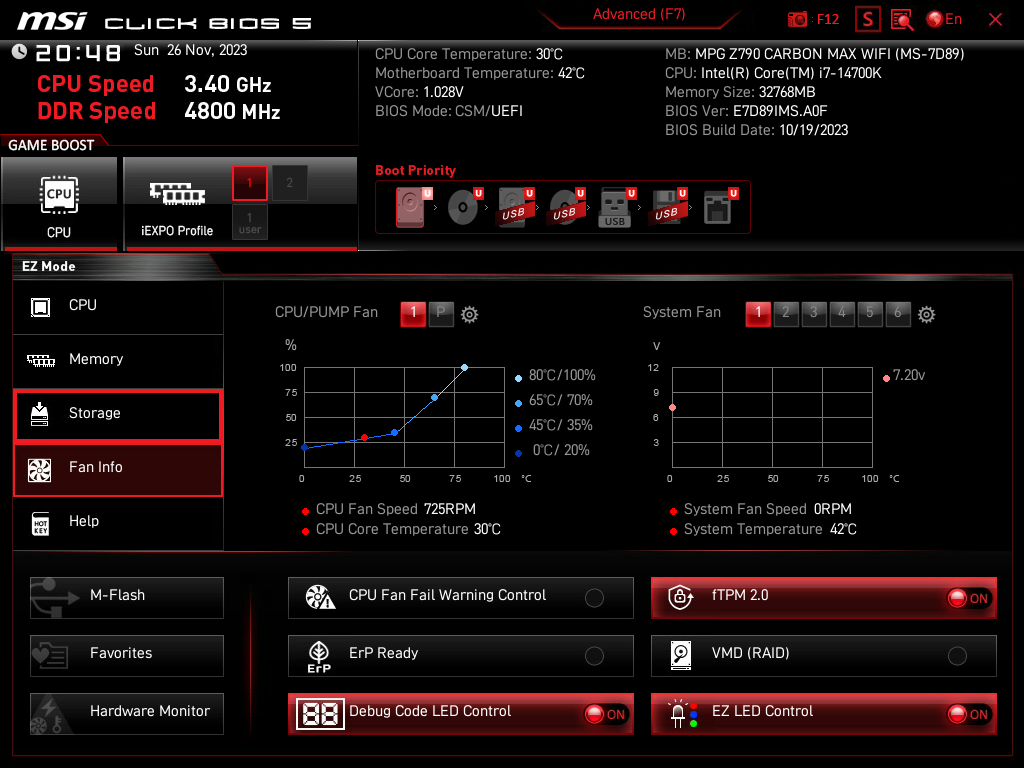Open Favorites menu
The width and height of the screenshot is (1024, 768).
coord(127,656)
